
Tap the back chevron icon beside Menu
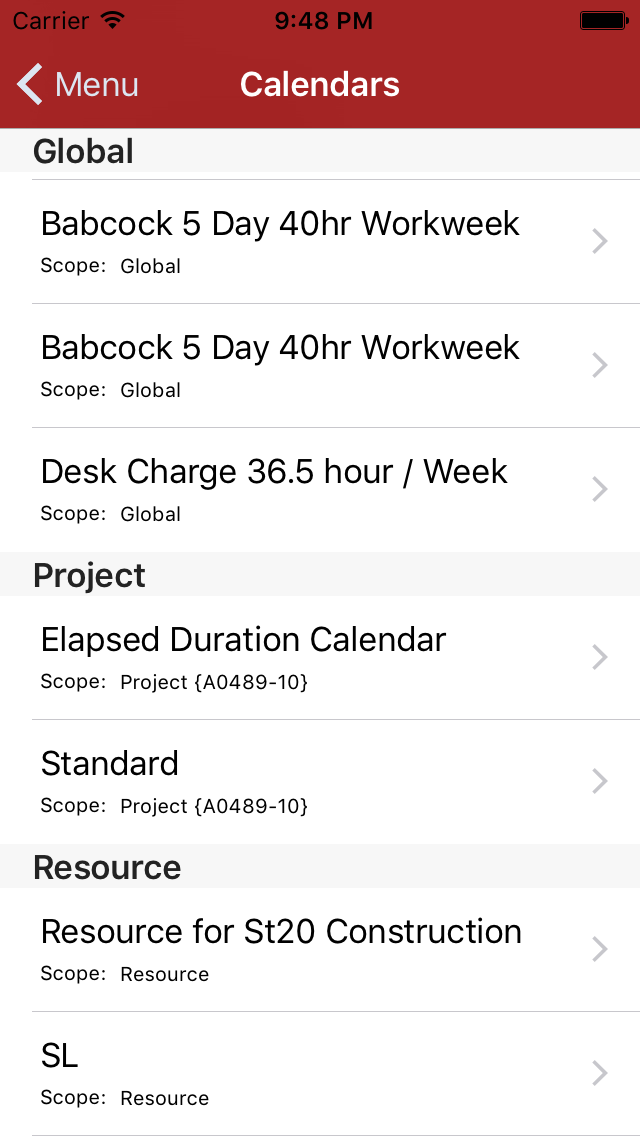click(x=30, y=84)
